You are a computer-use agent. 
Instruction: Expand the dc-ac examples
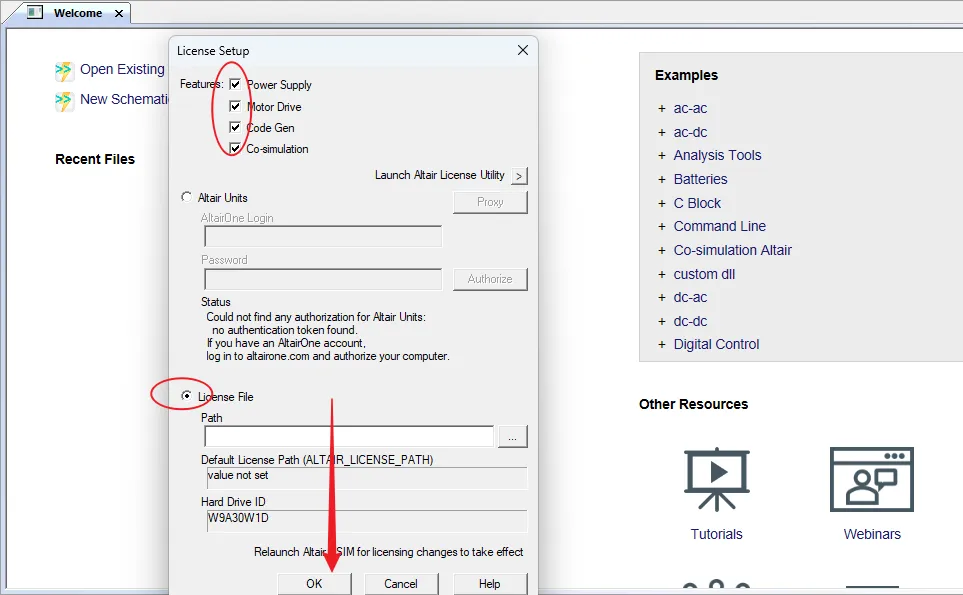click(661, 298)
